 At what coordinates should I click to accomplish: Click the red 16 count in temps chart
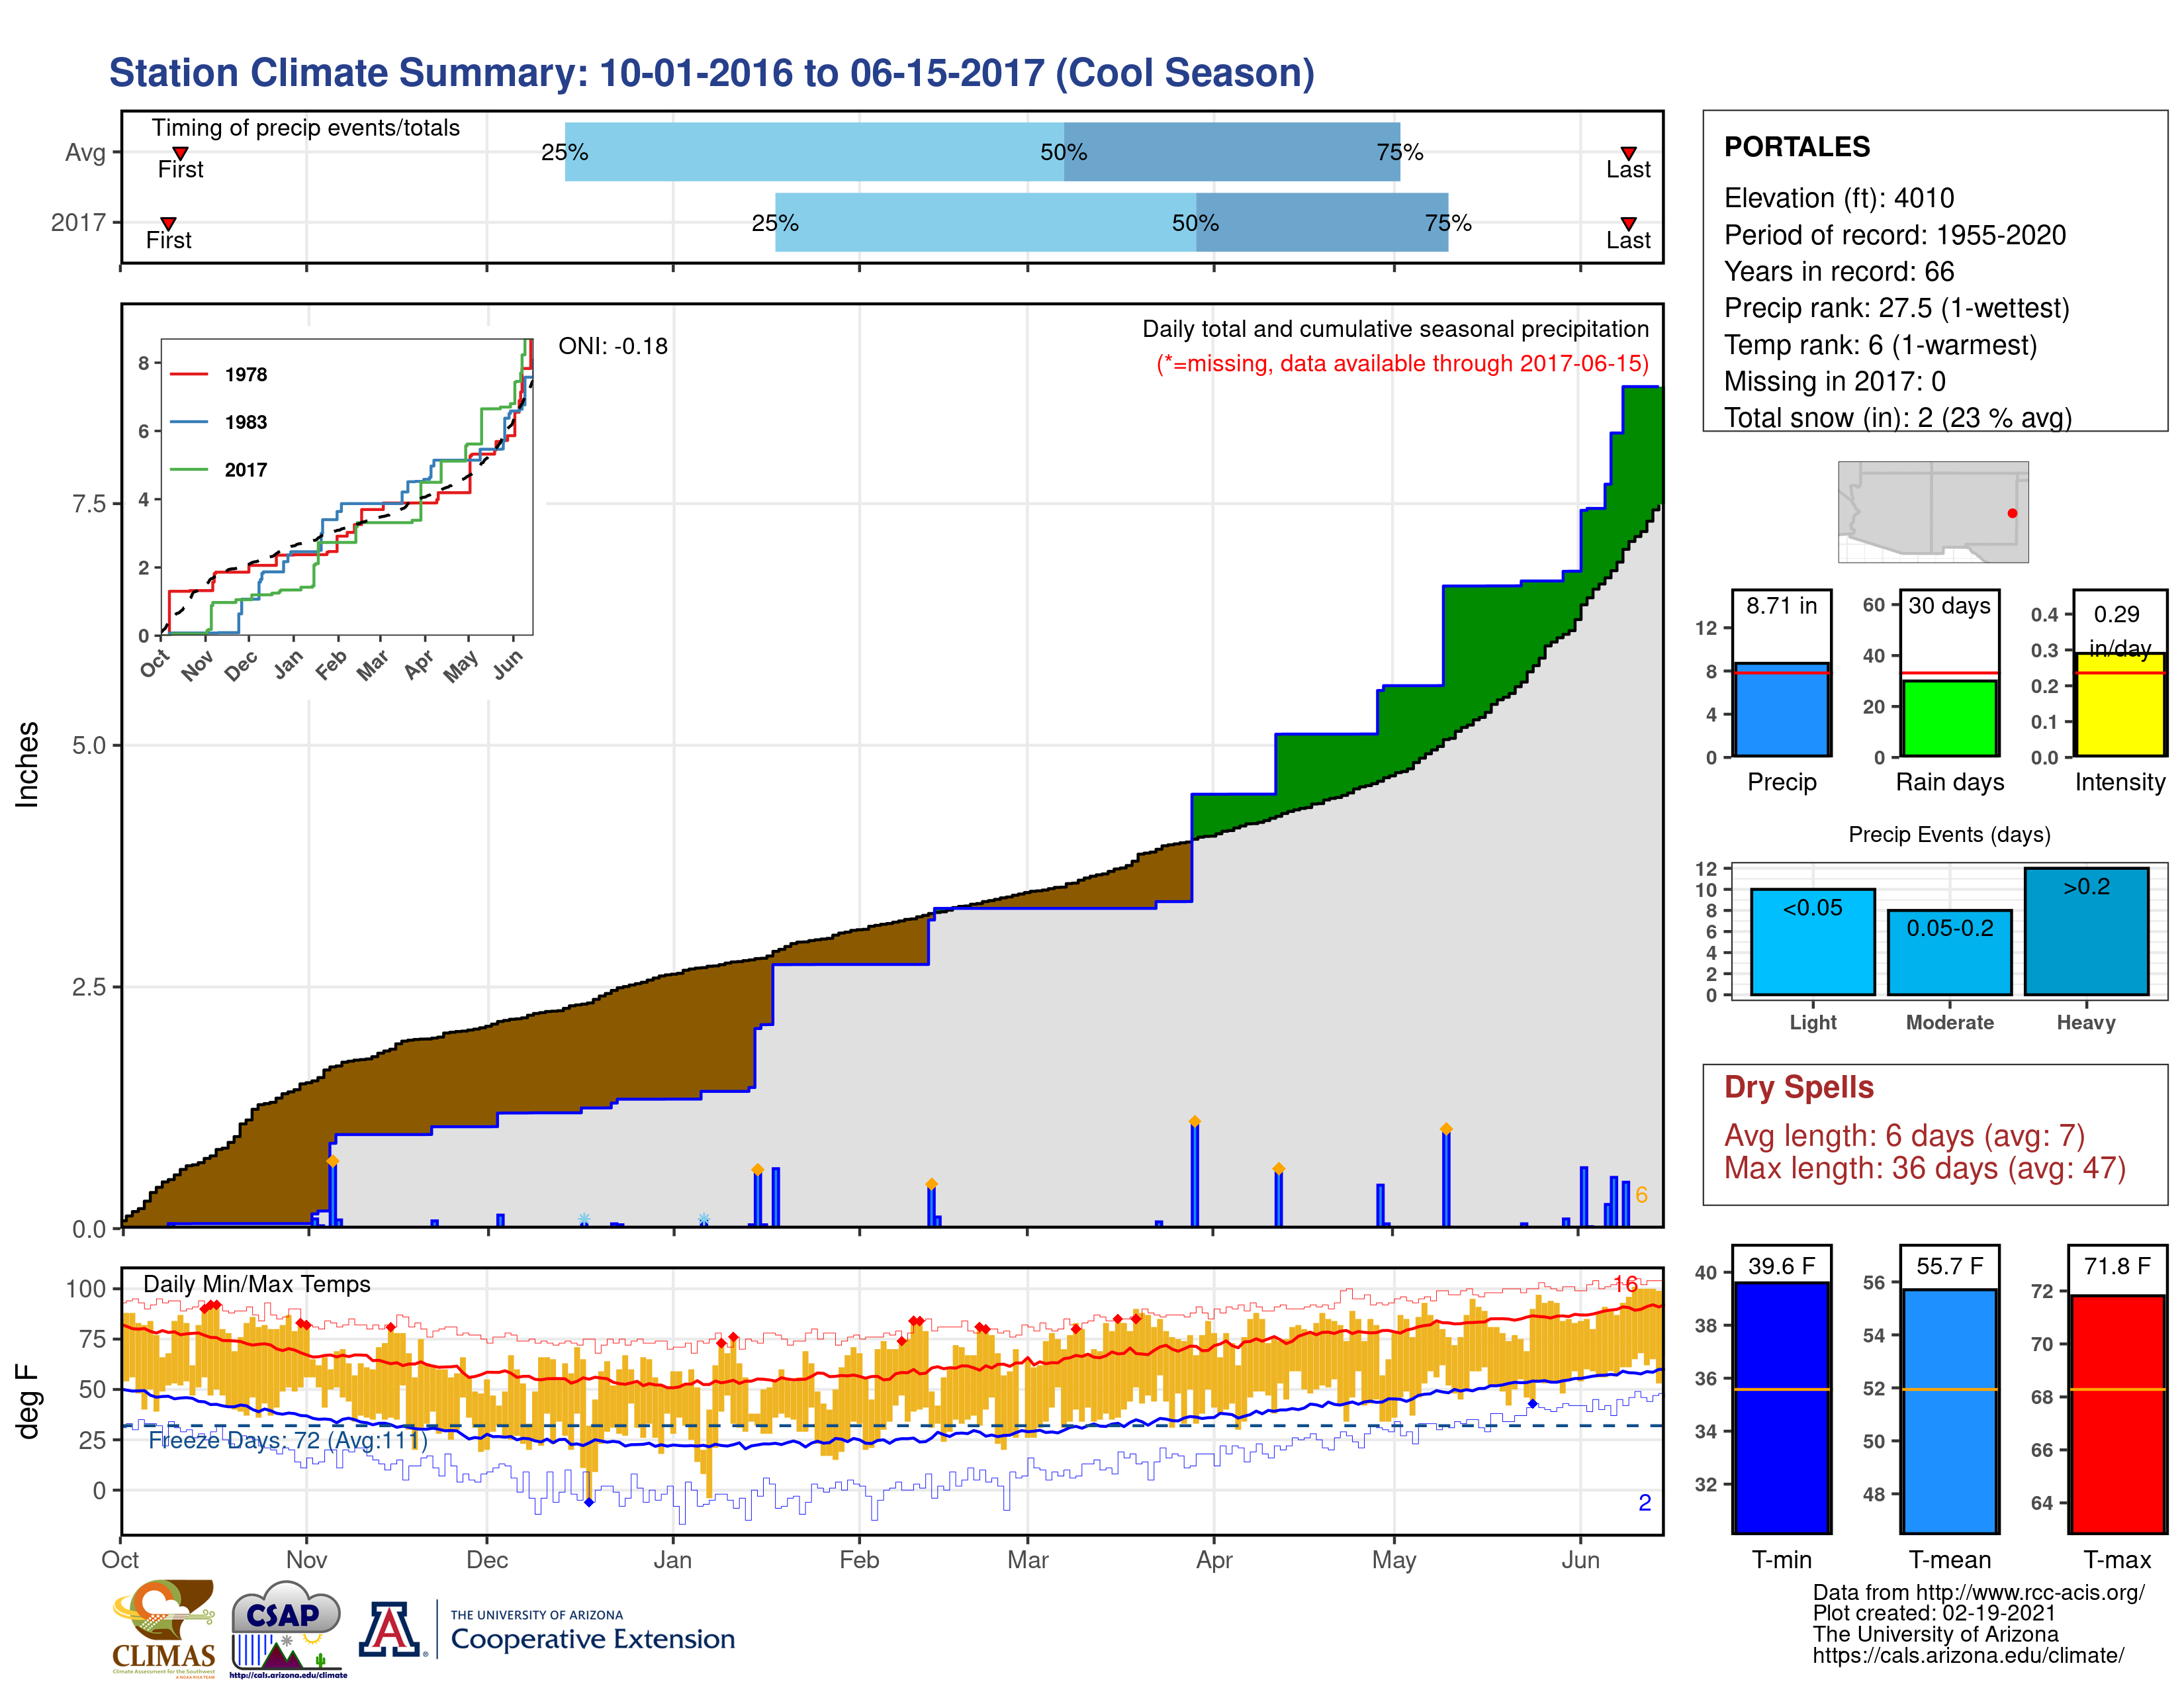pos(1625,1284)
